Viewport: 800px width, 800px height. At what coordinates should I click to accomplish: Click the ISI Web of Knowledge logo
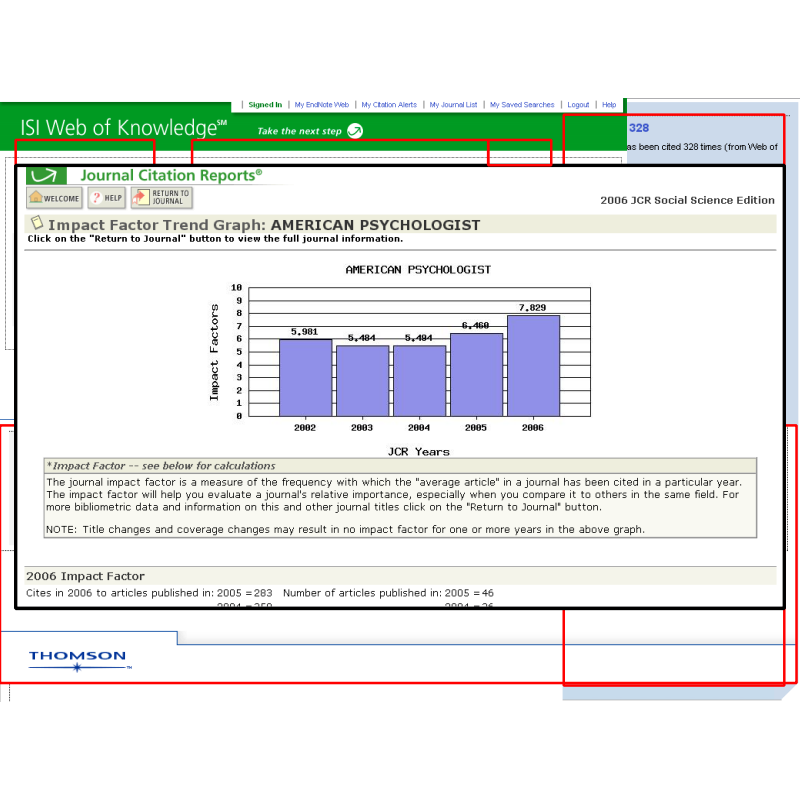click(123, 128)
